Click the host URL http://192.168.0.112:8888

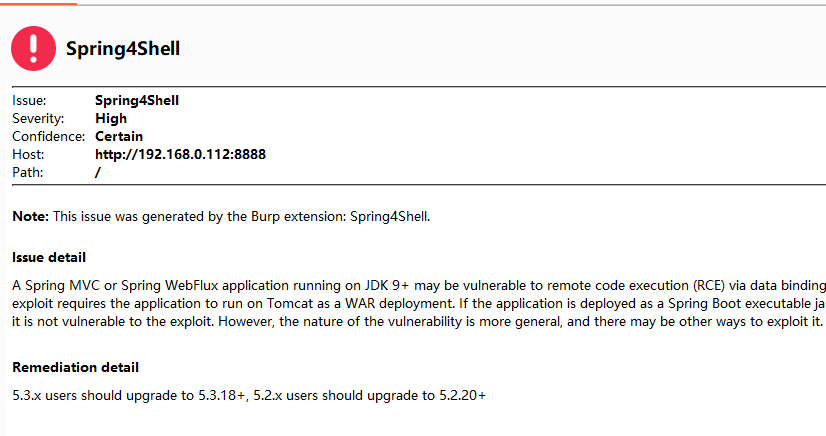point(180,154)
